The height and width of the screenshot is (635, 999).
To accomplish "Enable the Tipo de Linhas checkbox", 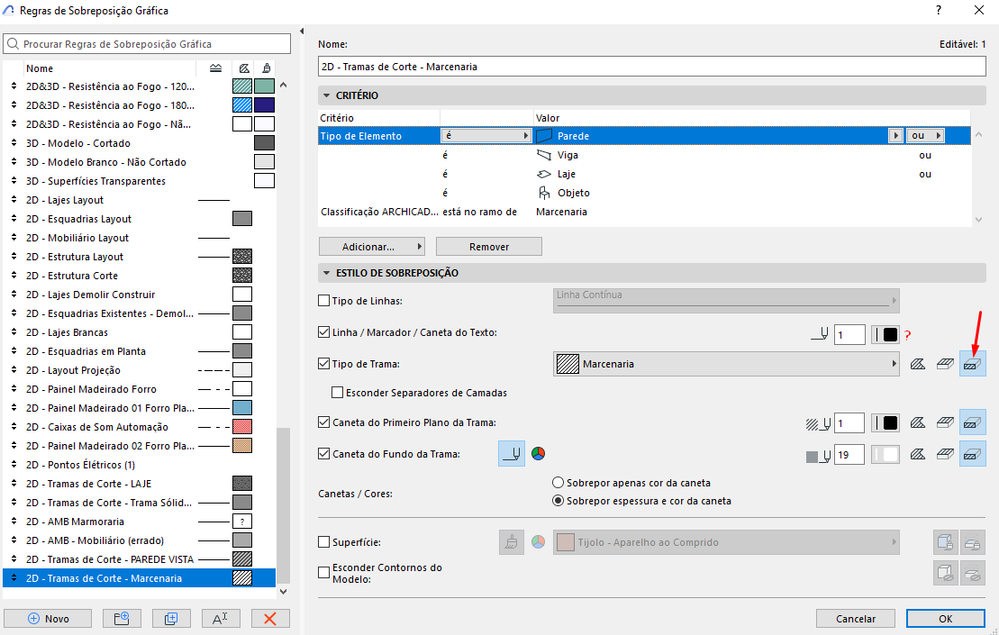I will pyautogui.click(x=324, y=301).
